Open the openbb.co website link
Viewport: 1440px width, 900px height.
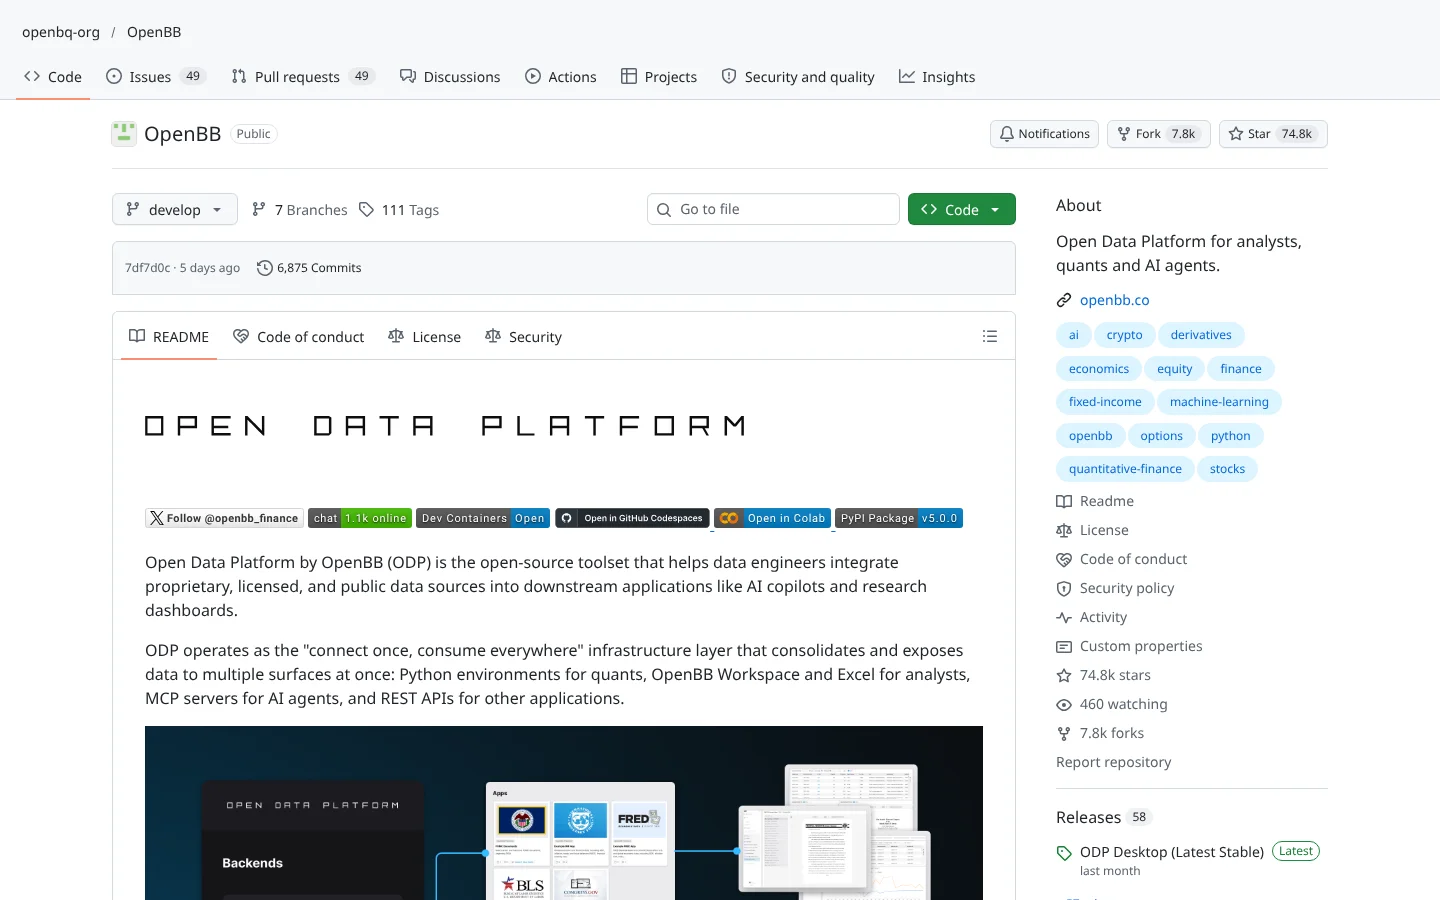[1114, 300]
